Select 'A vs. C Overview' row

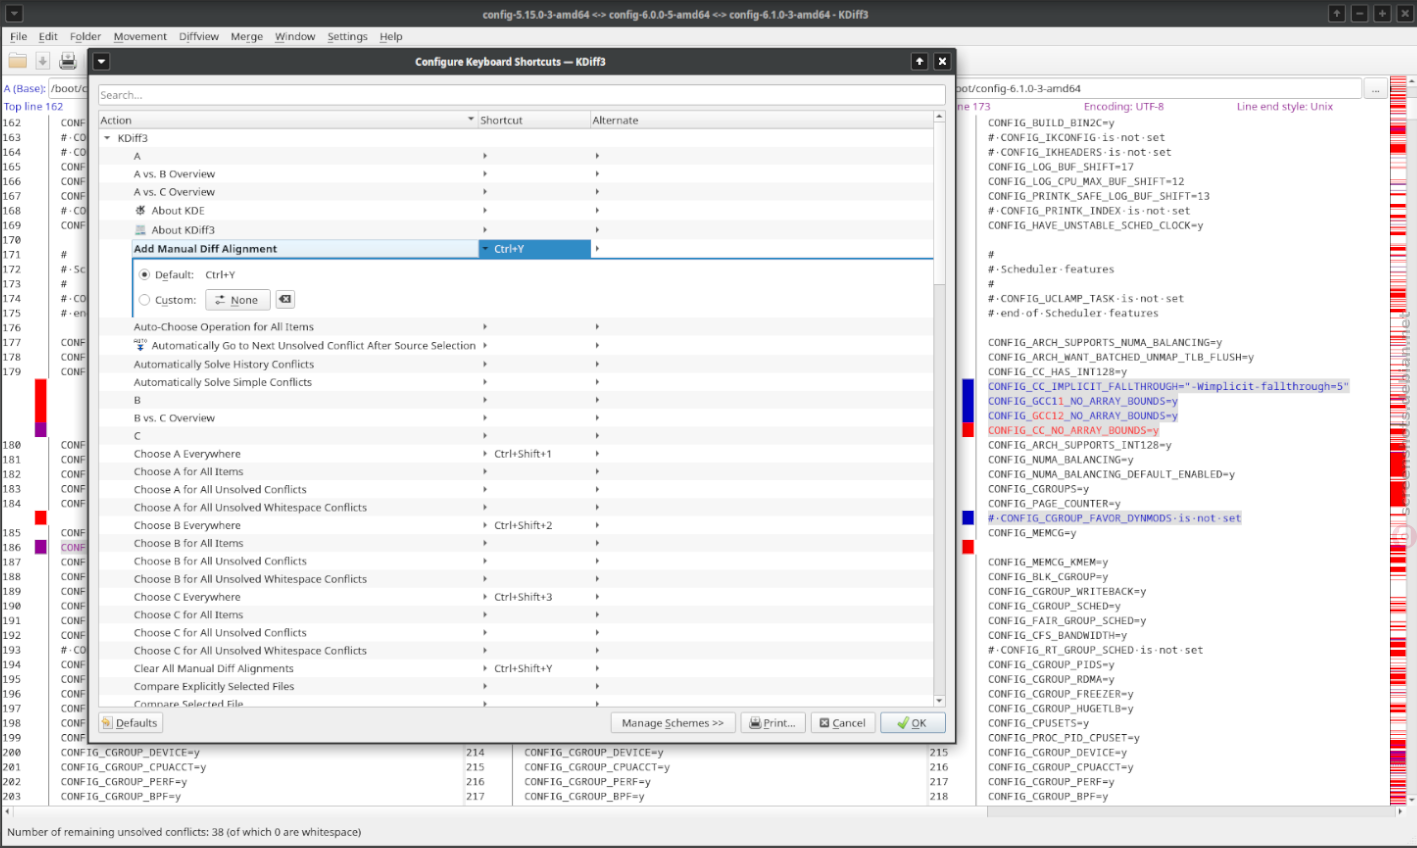[515, 192]
